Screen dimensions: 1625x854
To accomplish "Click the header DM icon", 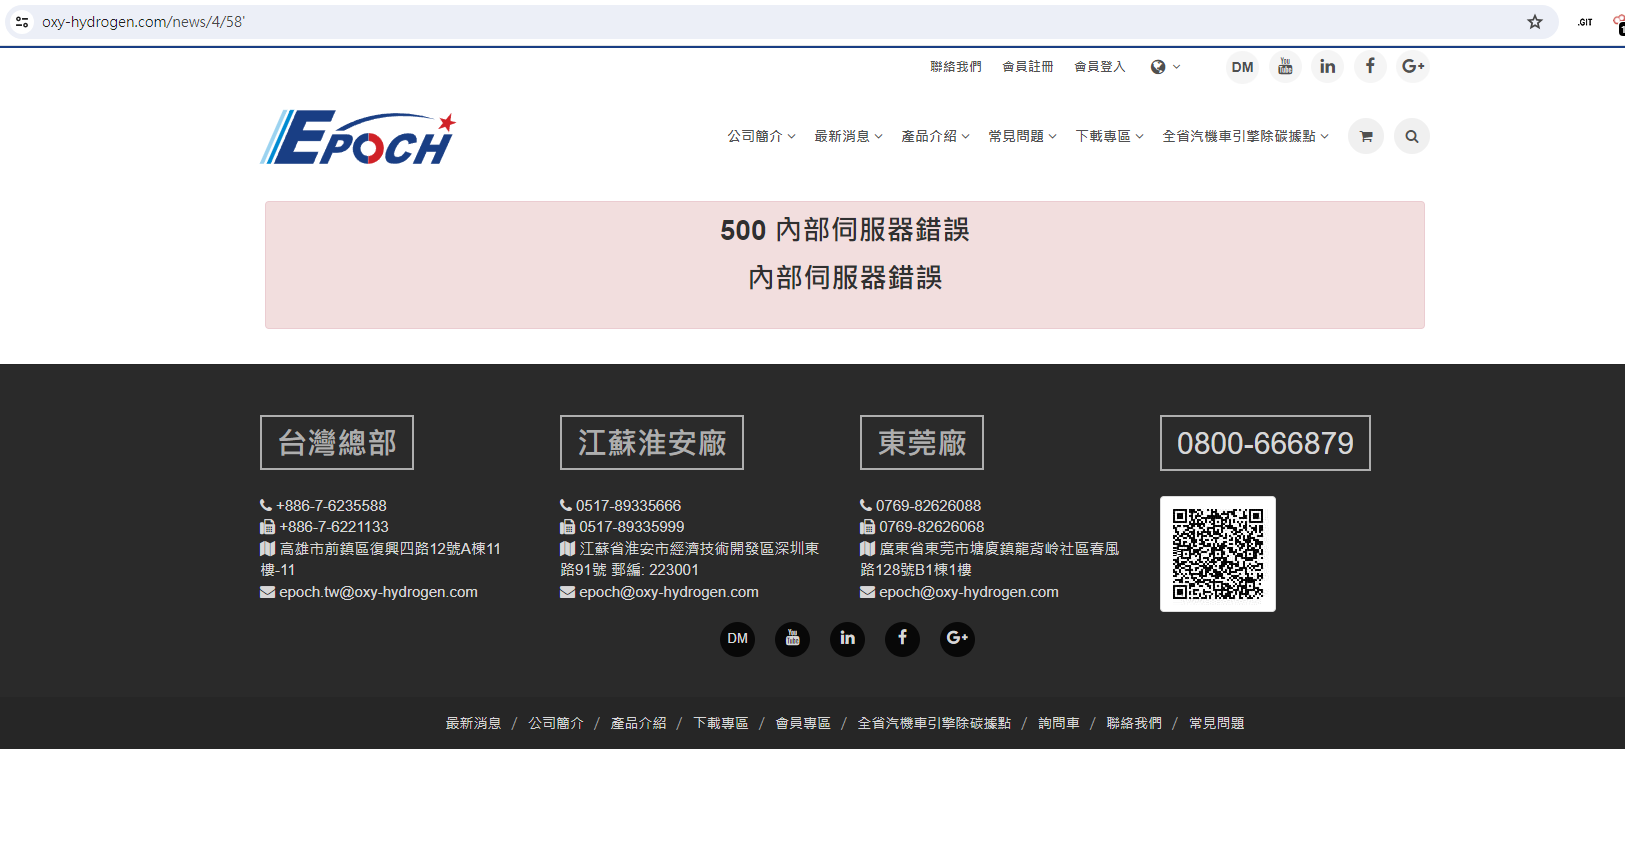I will [x=1242, y=67].
